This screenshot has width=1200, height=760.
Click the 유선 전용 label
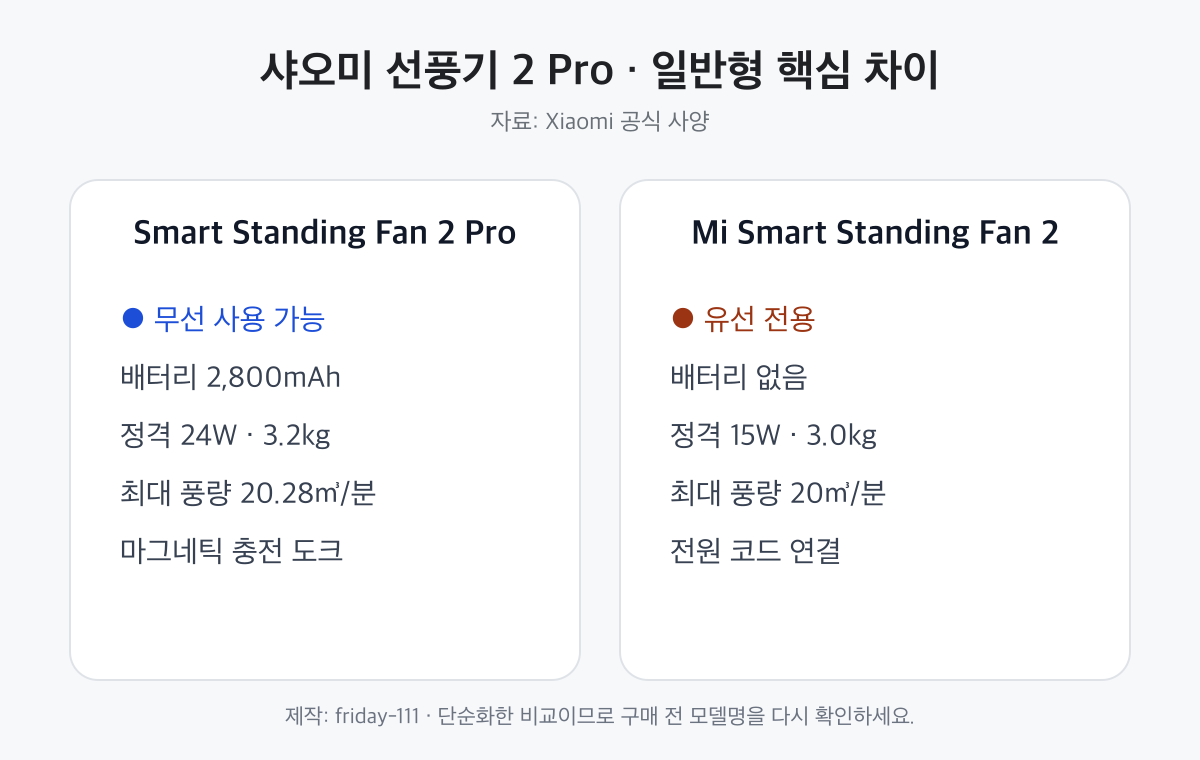[x=760, y=319]
